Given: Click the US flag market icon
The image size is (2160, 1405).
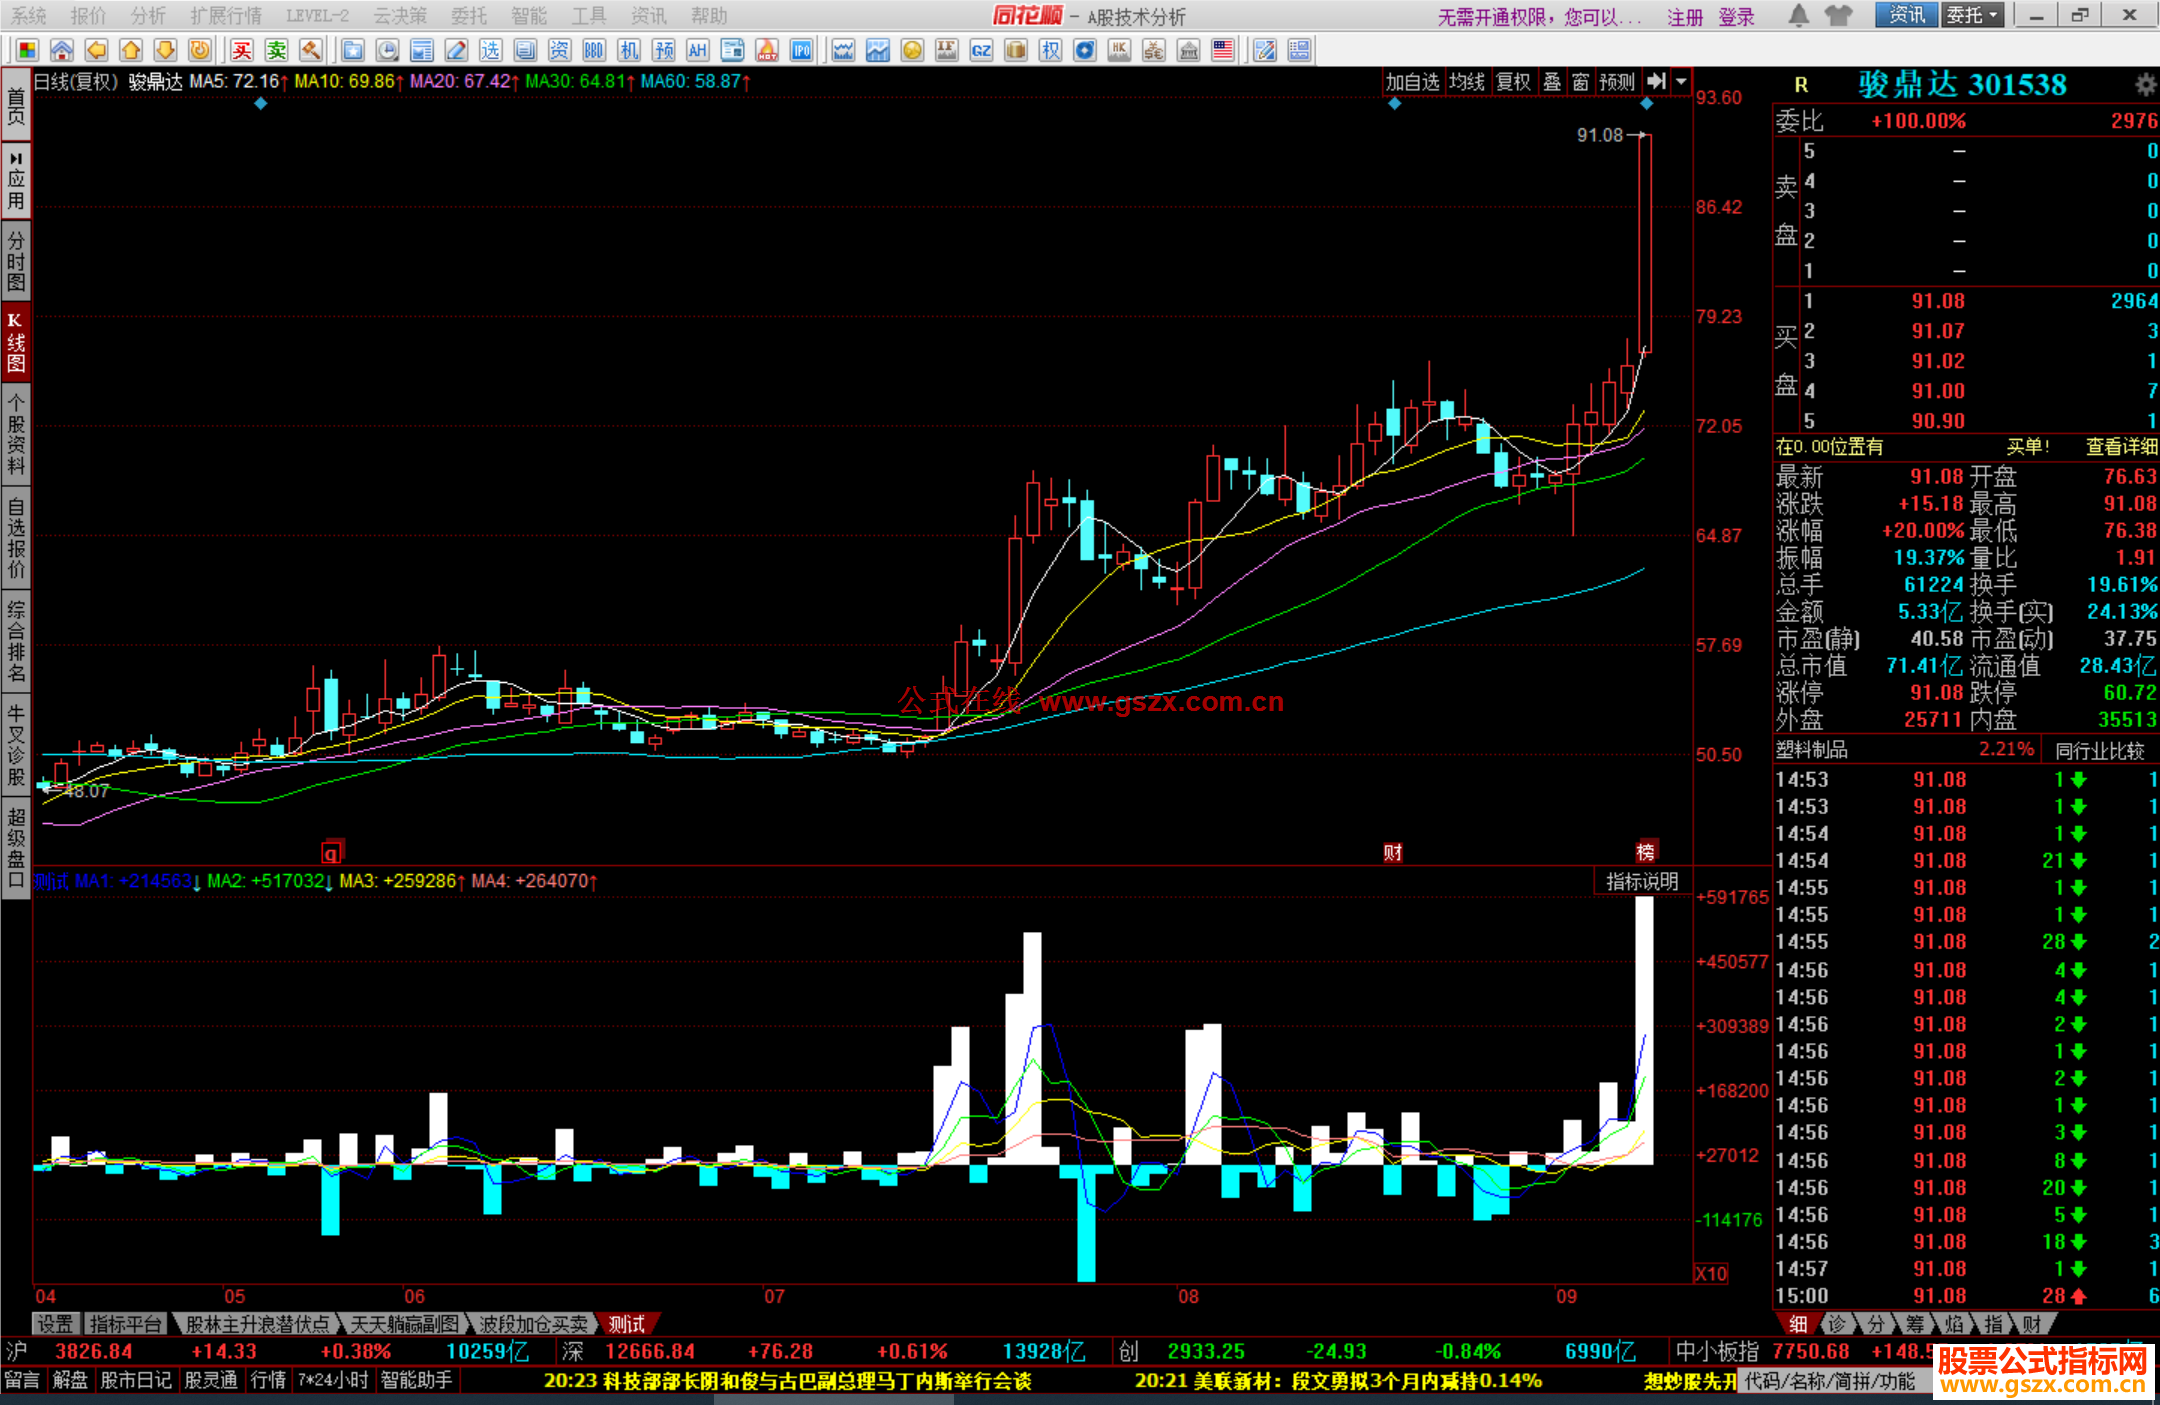Looking at the screenshot, I should point(1222,50).
